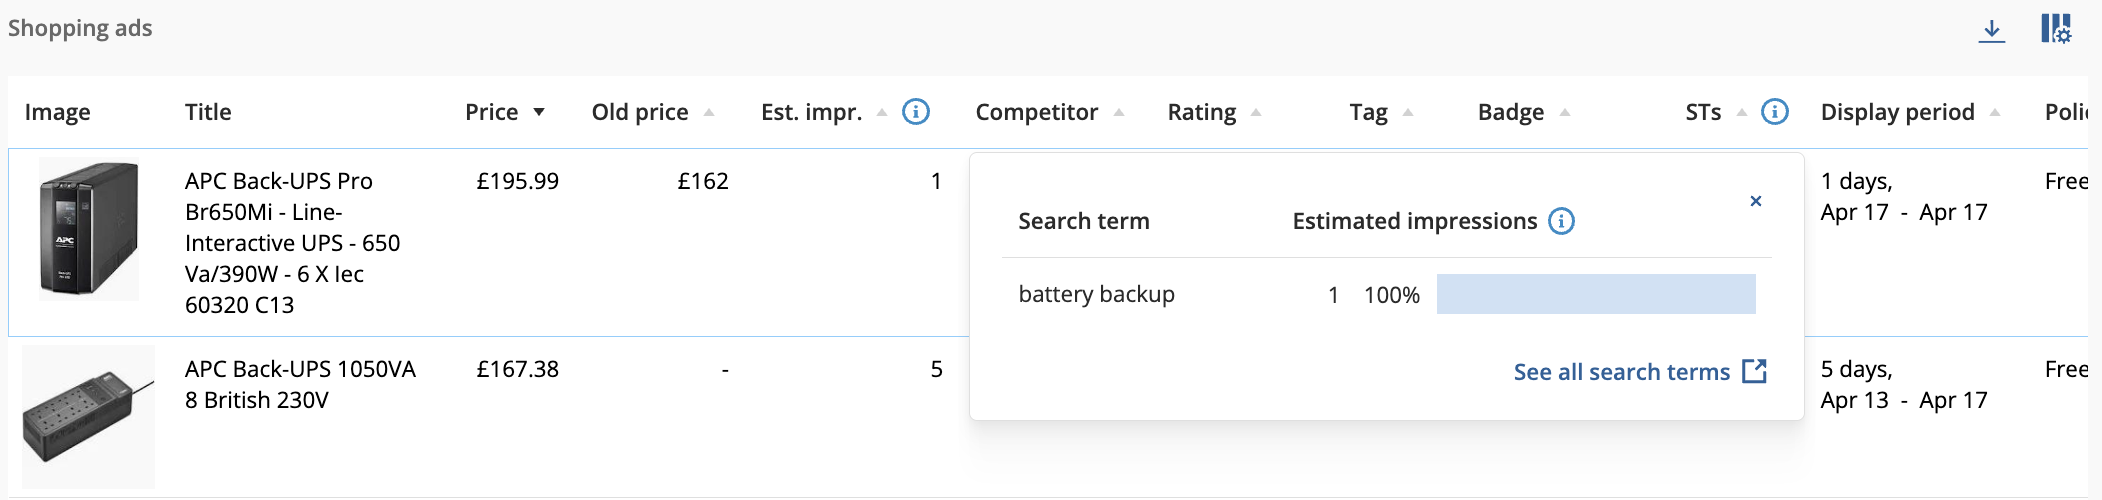Click the Tag column header
2102x500 pixels.
click(x=1368, y=112)
